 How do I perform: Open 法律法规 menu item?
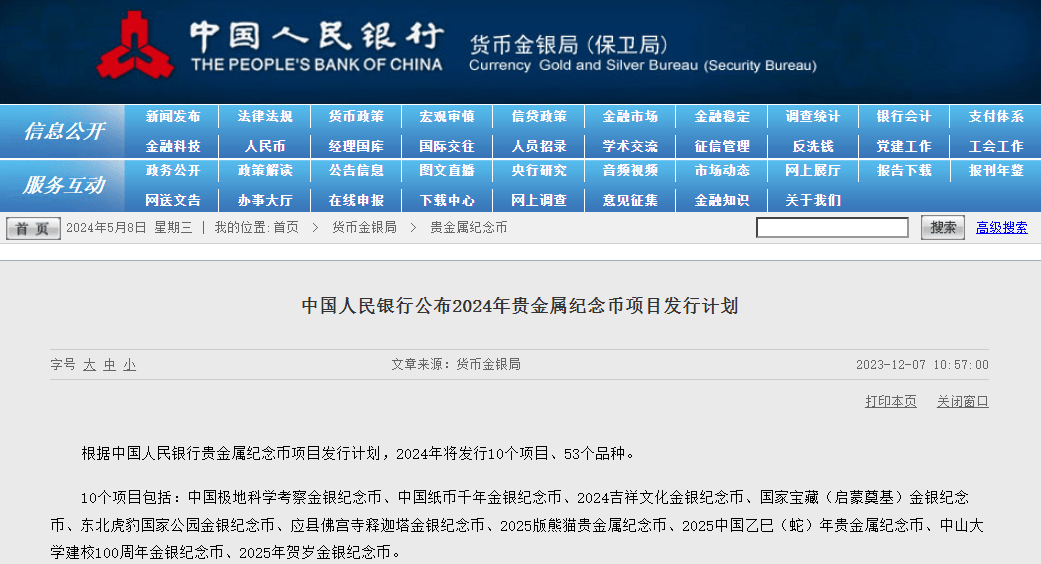[x=265, y=116]
